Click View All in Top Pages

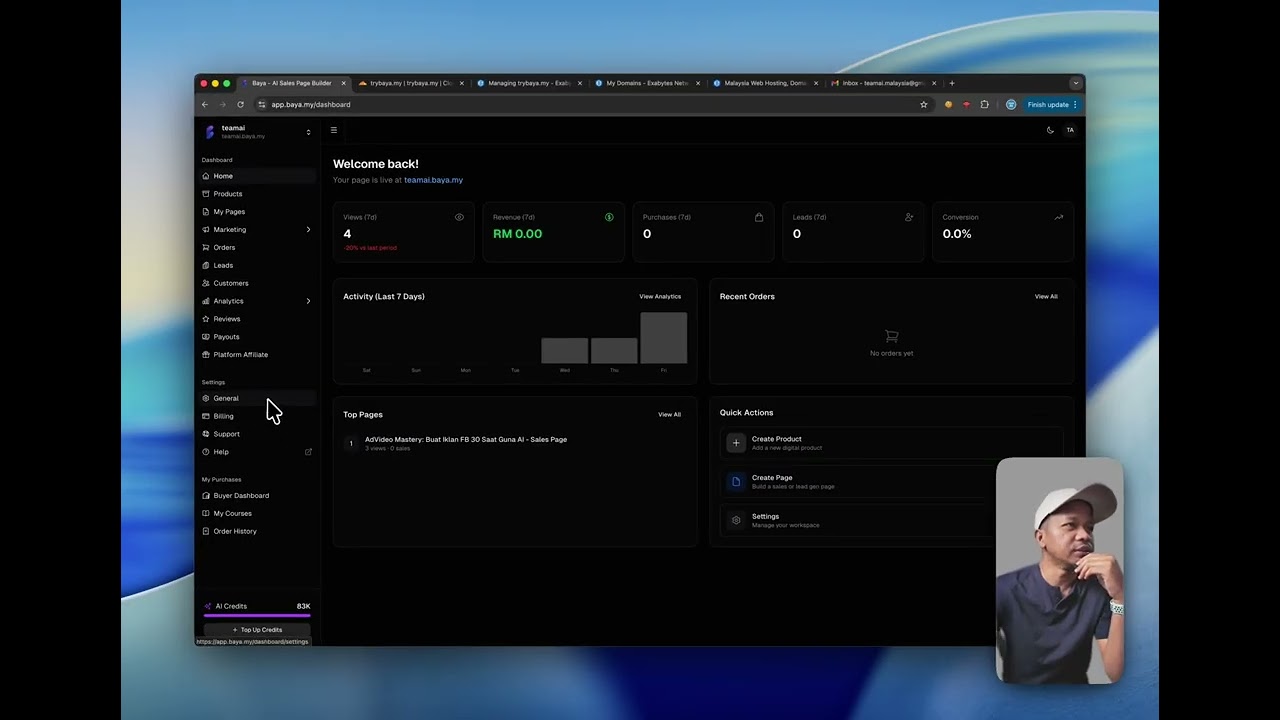(x=669, y=415)
